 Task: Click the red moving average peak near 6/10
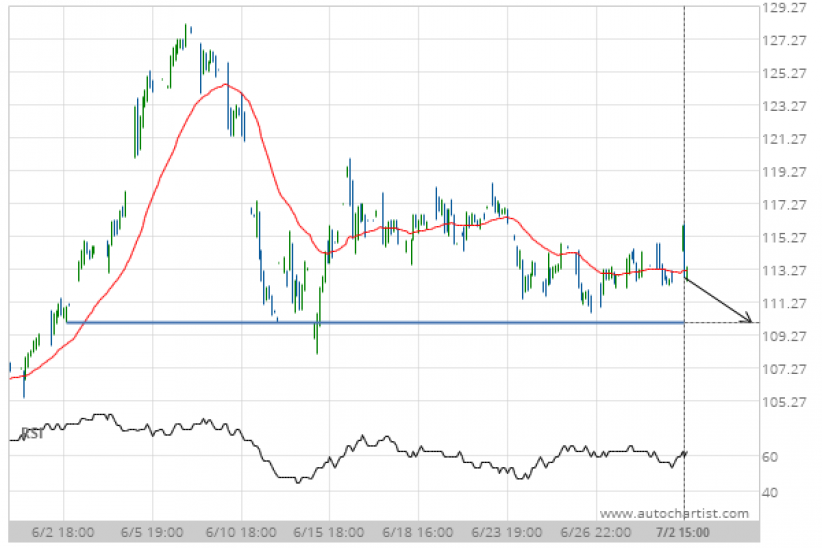pyautogui.click(x=226, y=84)
